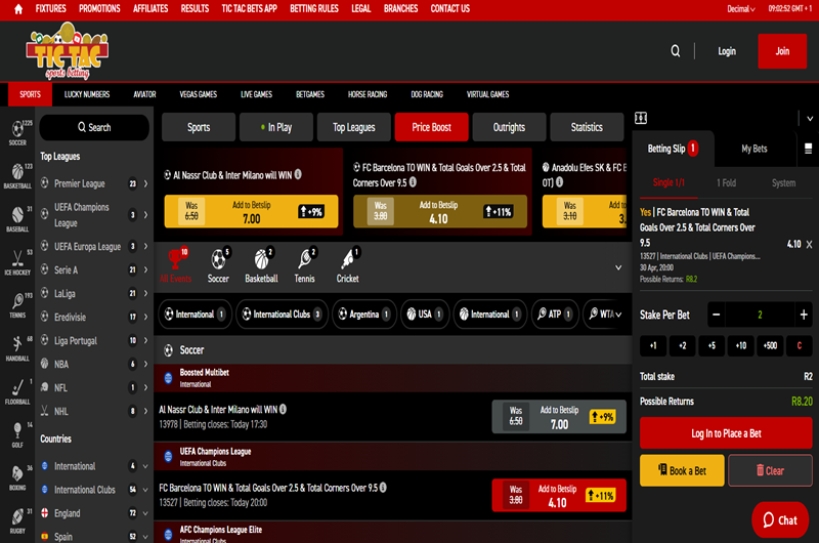Switch to the Outrights tab
This screenshot has height=543, width=819.
[x=509, y=127]
